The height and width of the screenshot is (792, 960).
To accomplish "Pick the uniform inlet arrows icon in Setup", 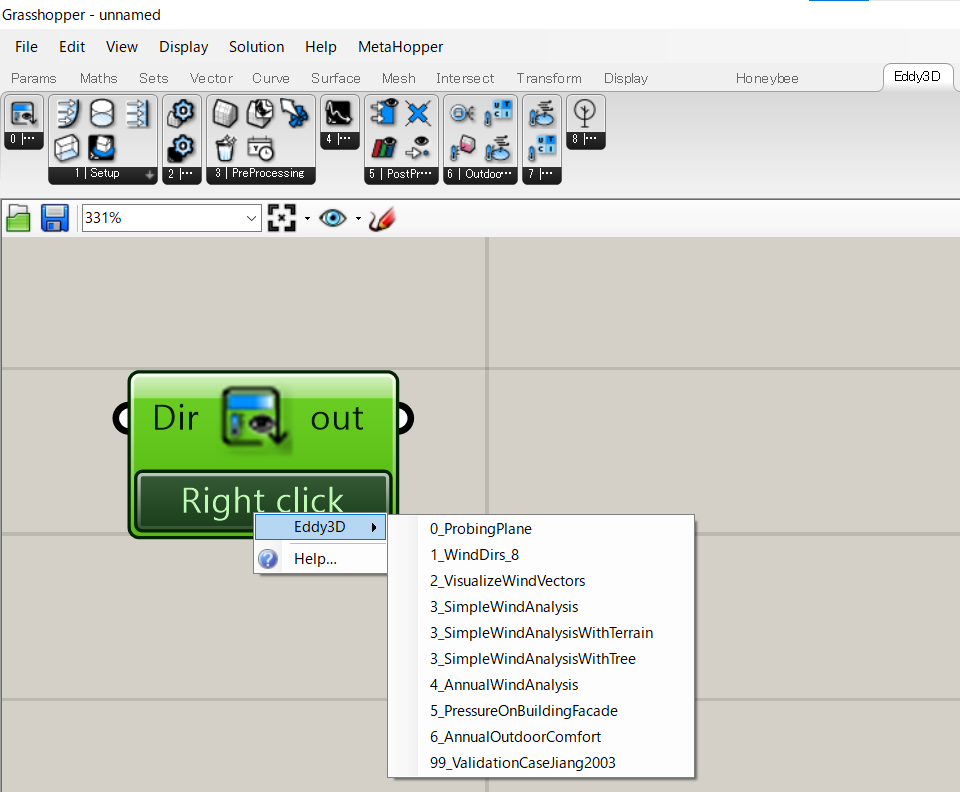I will pyautogui.click(x=138, y=113).
